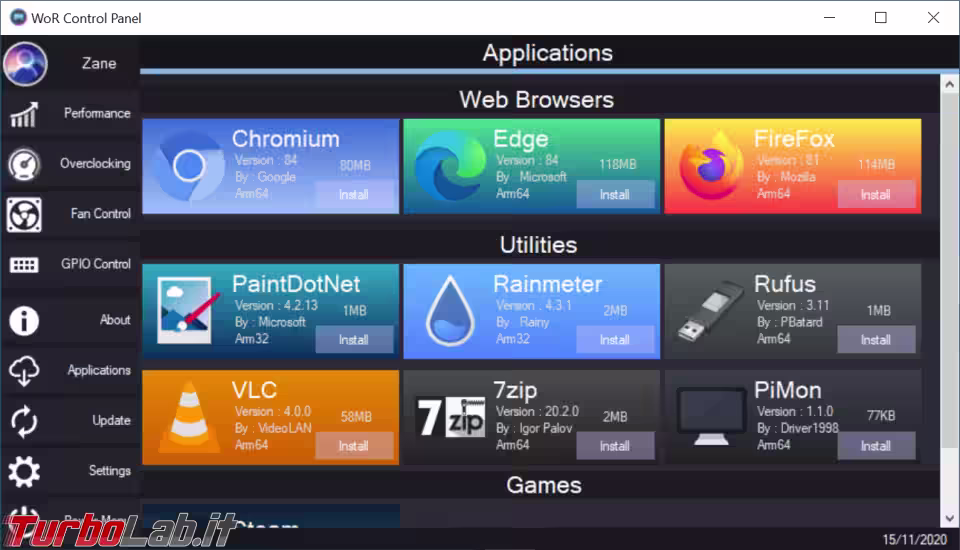Click 7zip author Igor Pavlov text
The height and width of the screenshot is (550, 960).
tap(534, 428)
